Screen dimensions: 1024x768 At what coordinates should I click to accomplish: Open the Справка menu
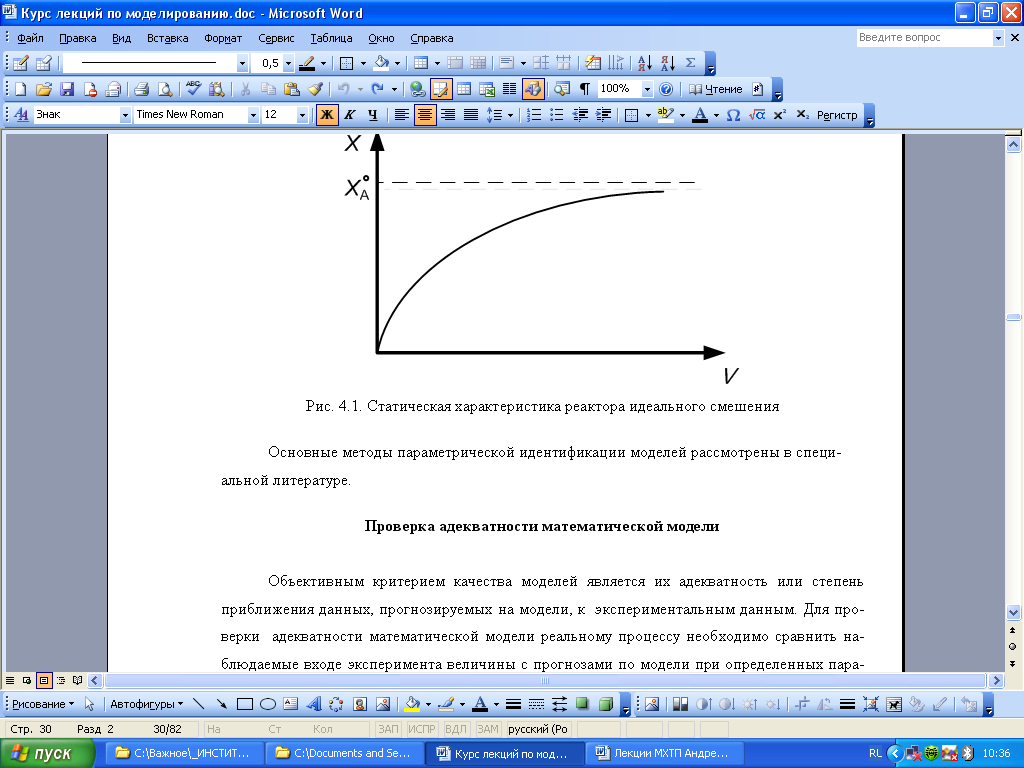tap(432, 38)
